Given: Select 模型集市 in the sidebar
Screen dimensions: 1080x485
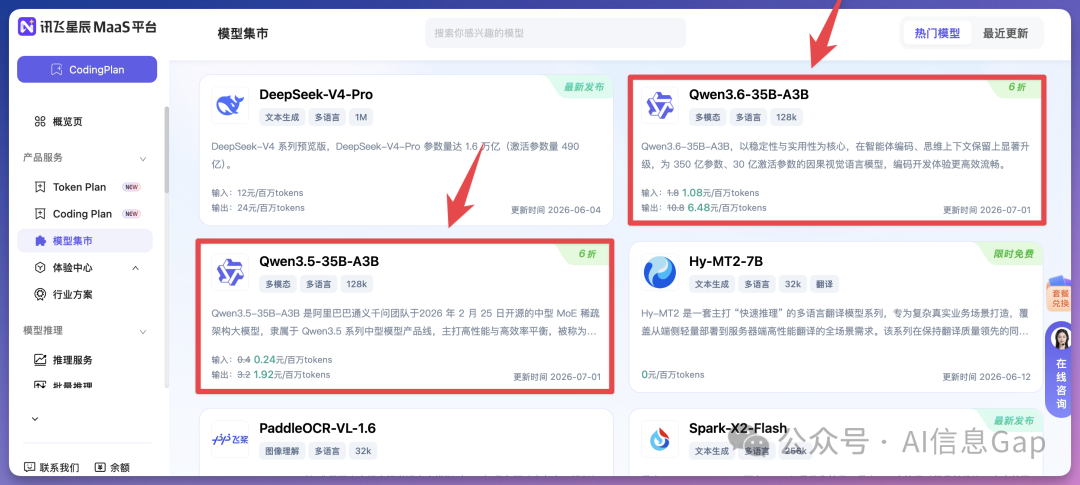Looking at the screenshot, I should (x=85, y=241).
